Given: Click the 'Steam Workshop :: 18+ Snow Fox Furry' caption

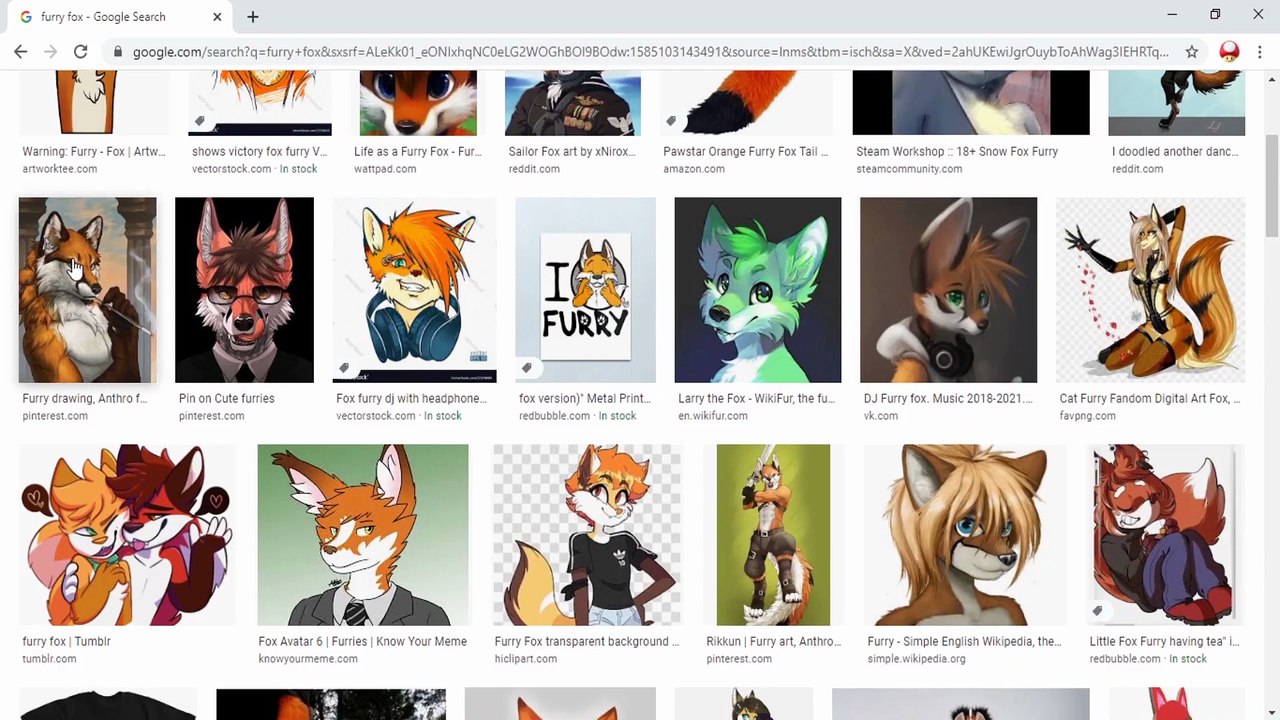Looking at the screenshot, I should (957, 151).
